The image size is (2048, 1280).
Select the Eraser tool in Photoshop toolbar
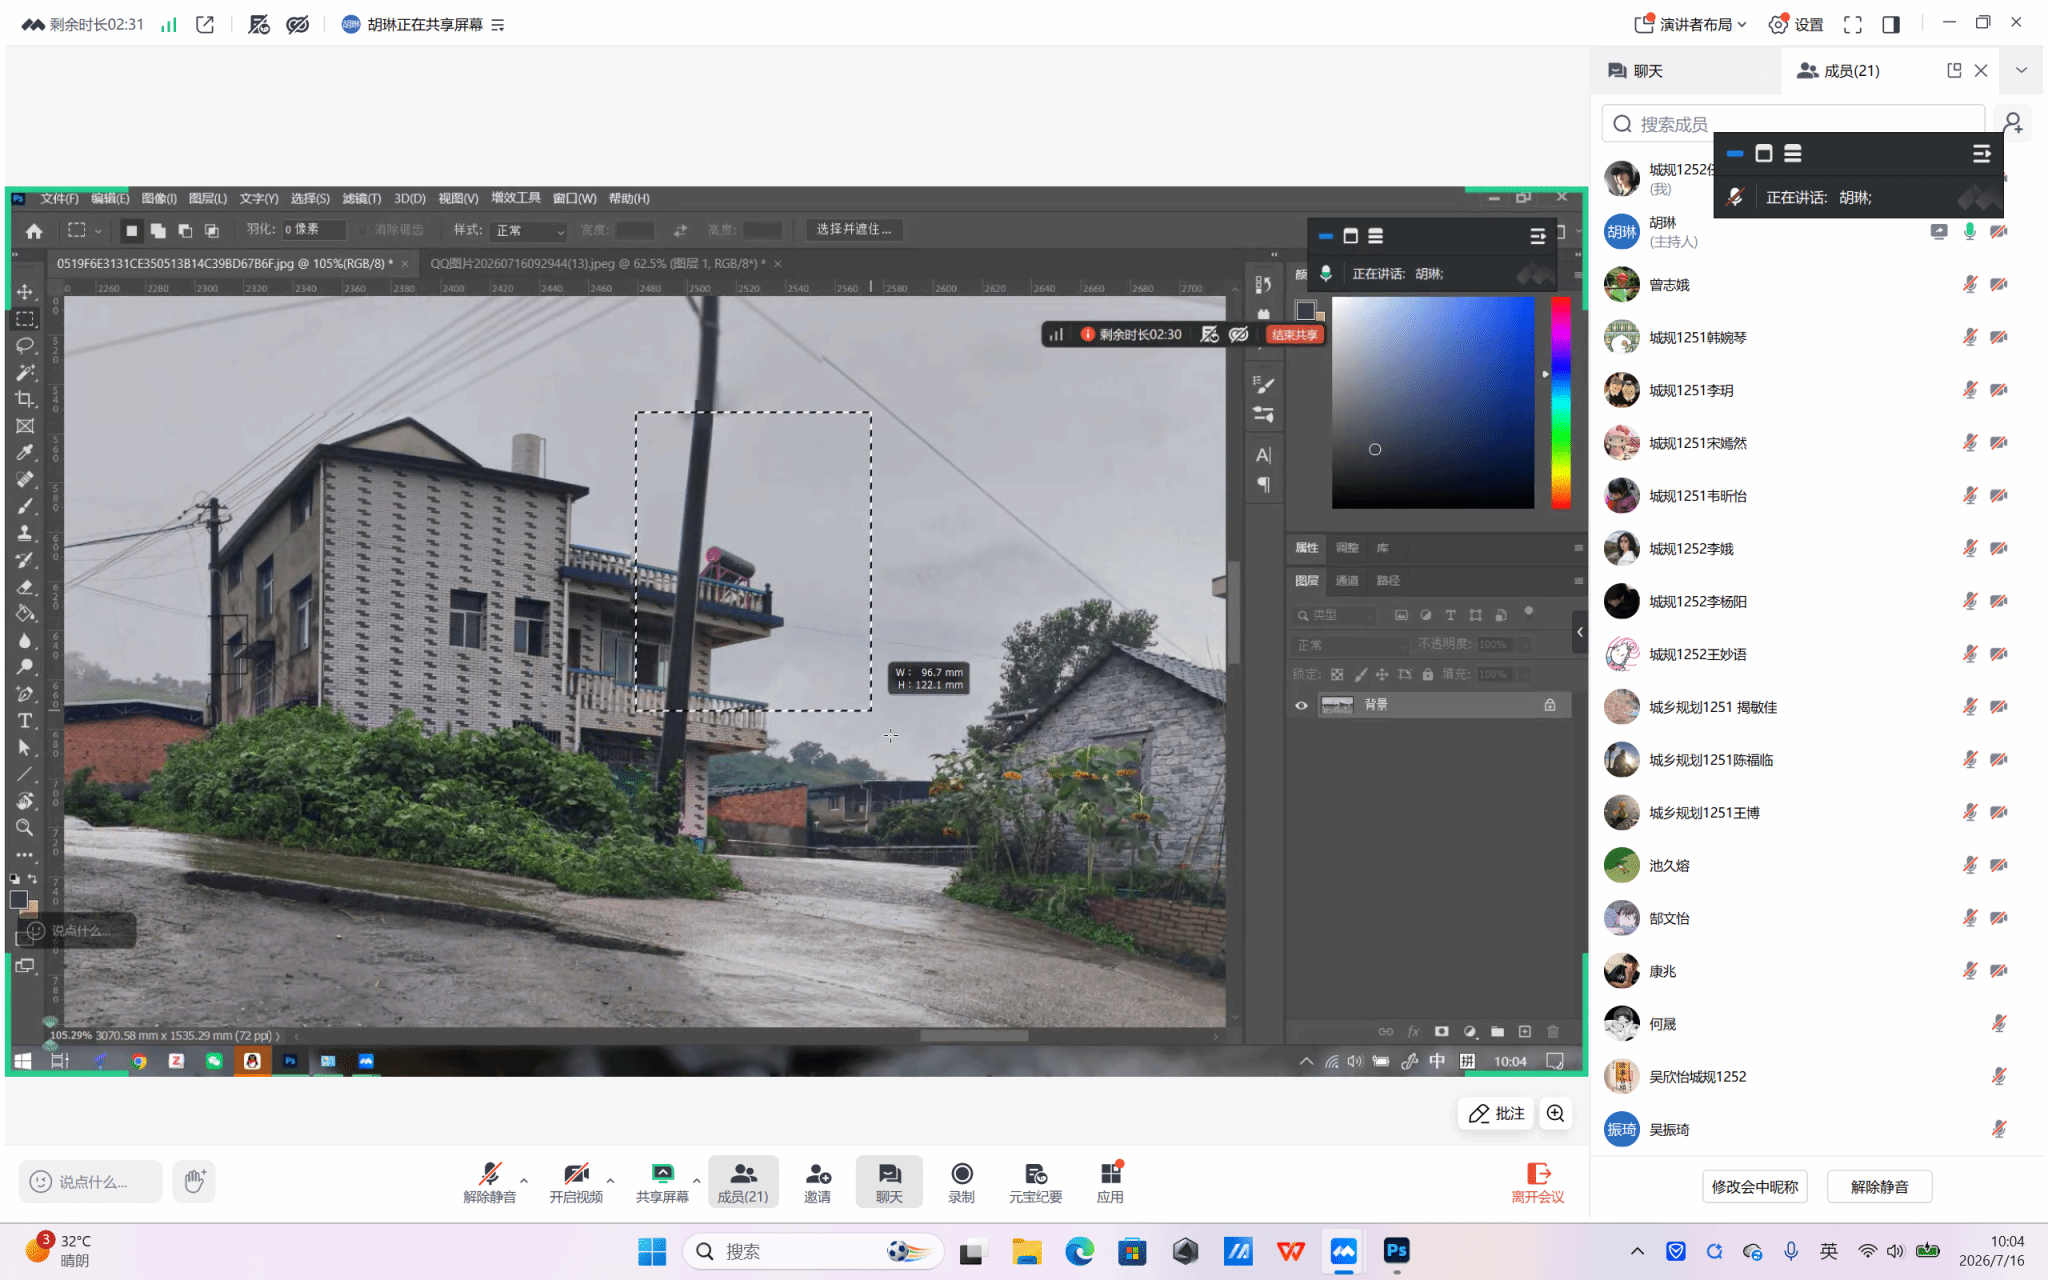click(x=25, y=587)
